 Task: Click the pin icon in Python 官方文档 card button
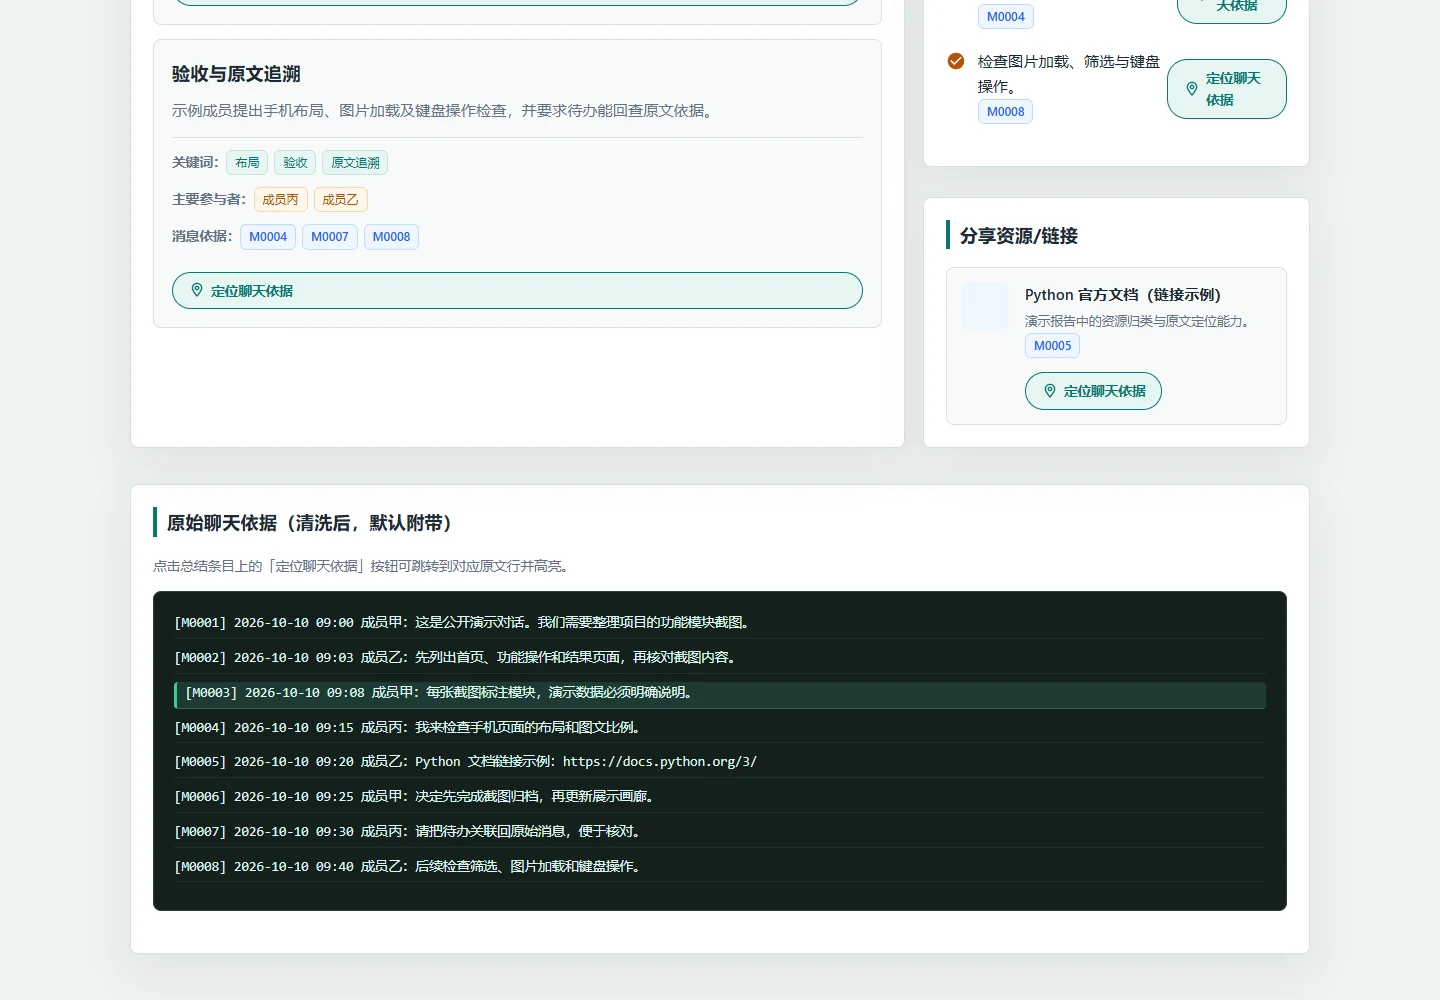[x=1050, y=391]
